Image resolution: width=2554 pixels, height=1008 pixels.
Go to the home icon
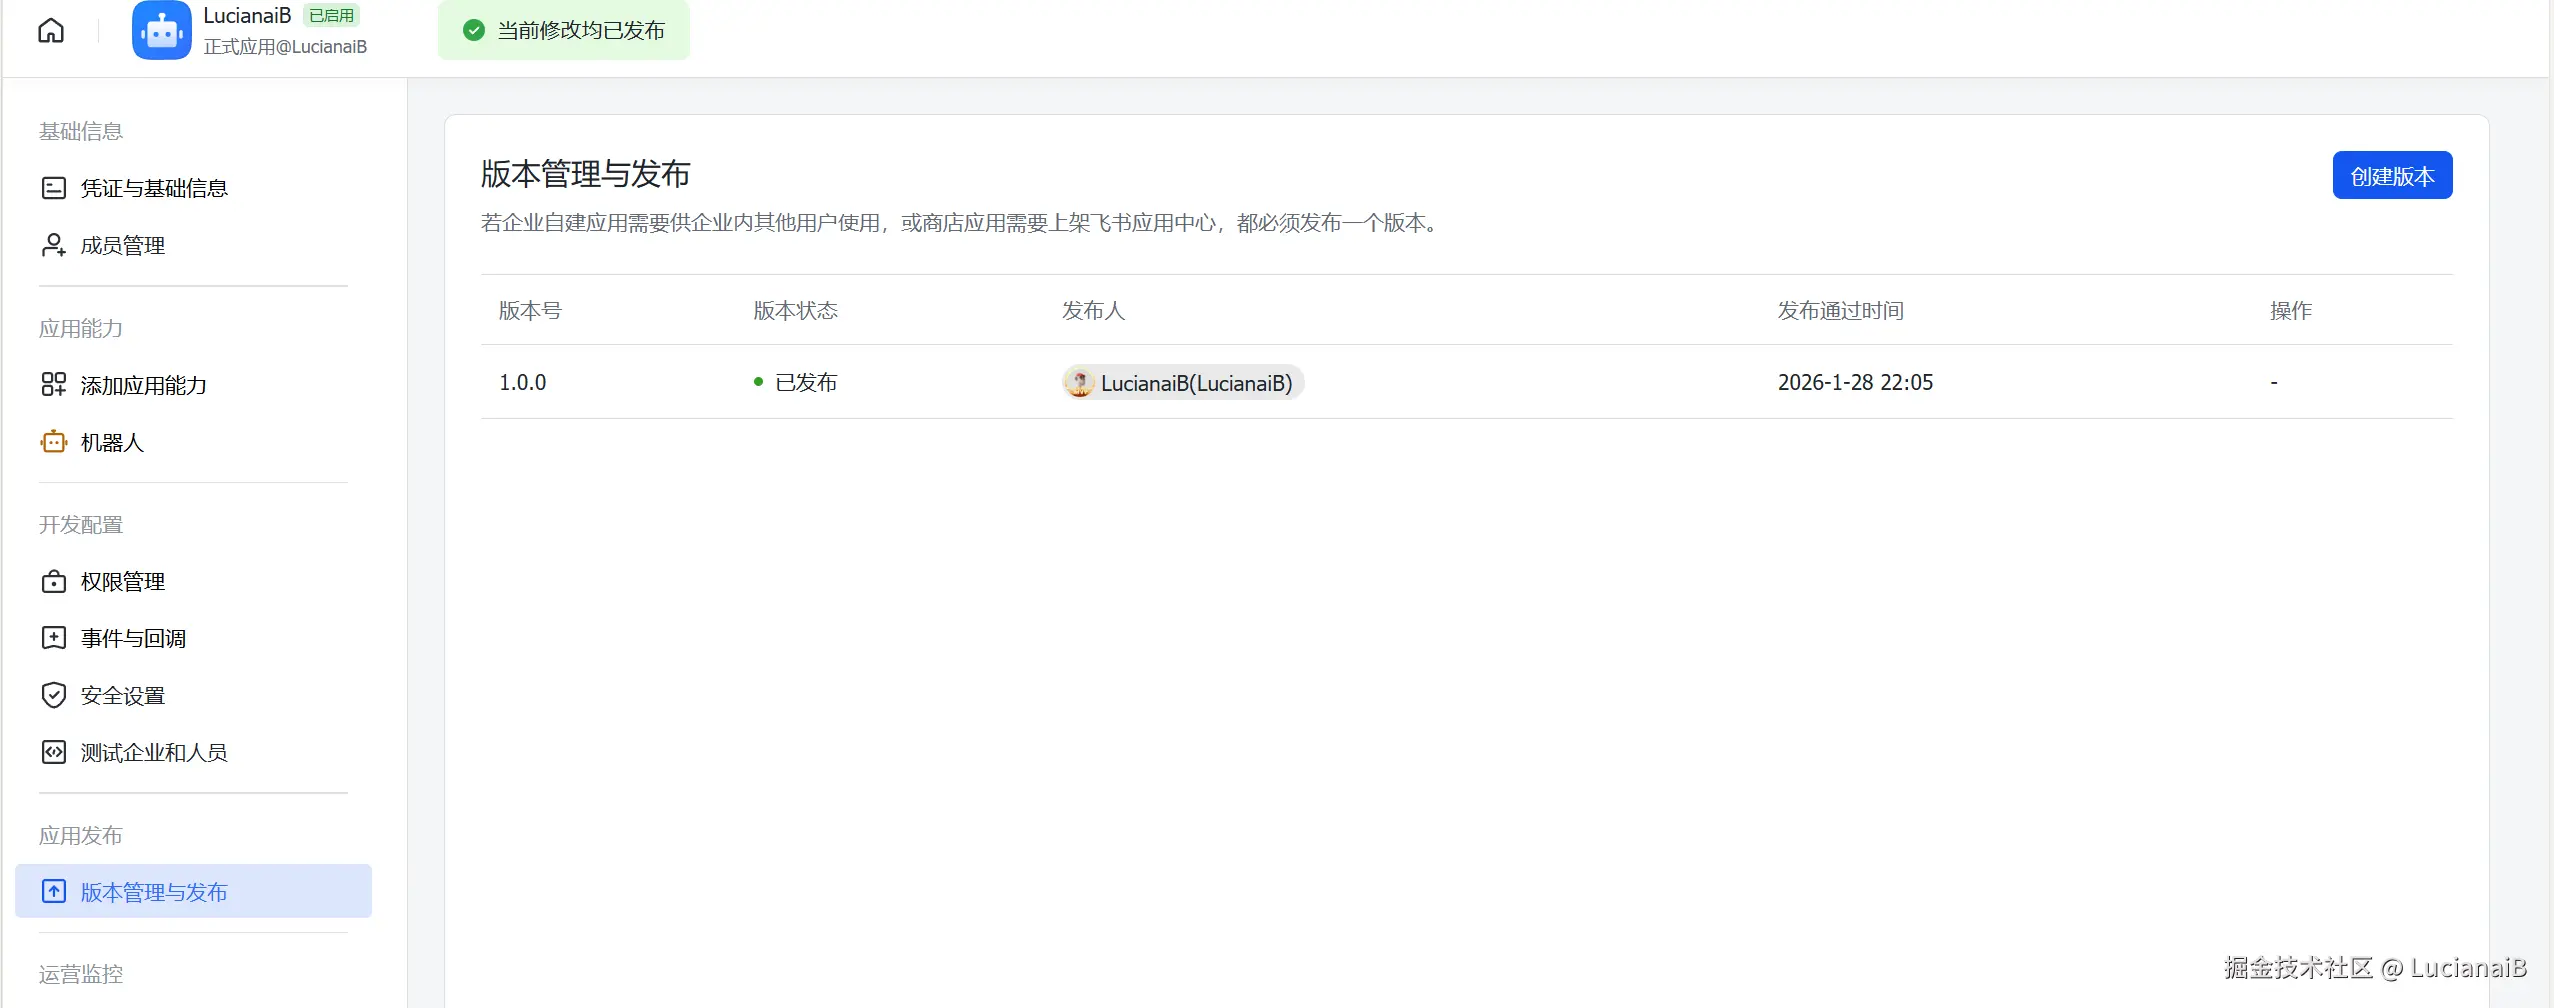[x=51, y=31]
